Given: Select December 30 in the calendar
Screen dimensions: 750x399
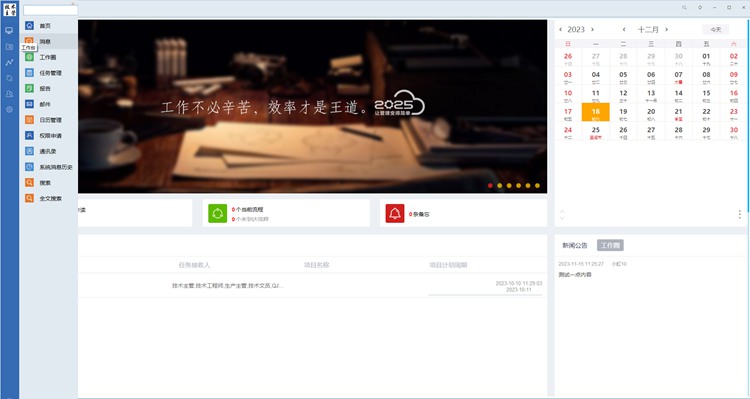Looking at the screenshot, I should tap(734, 131).
